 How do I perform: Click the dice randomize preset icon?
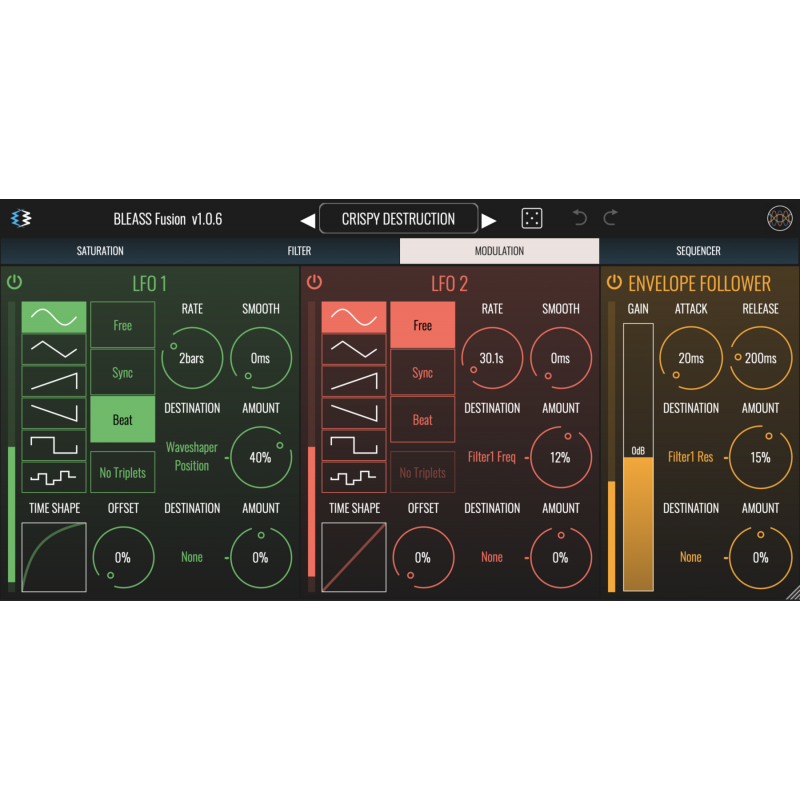[533, 219]
